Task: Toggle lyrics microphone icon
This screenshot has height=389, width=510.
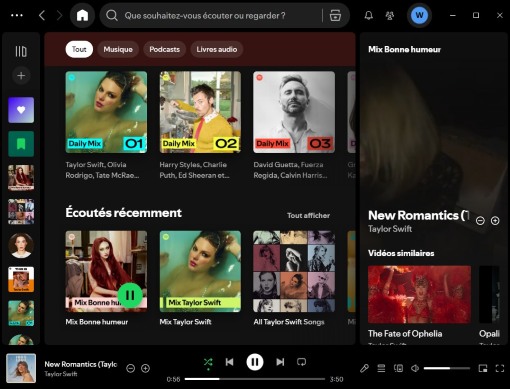Action: [364, 368]
